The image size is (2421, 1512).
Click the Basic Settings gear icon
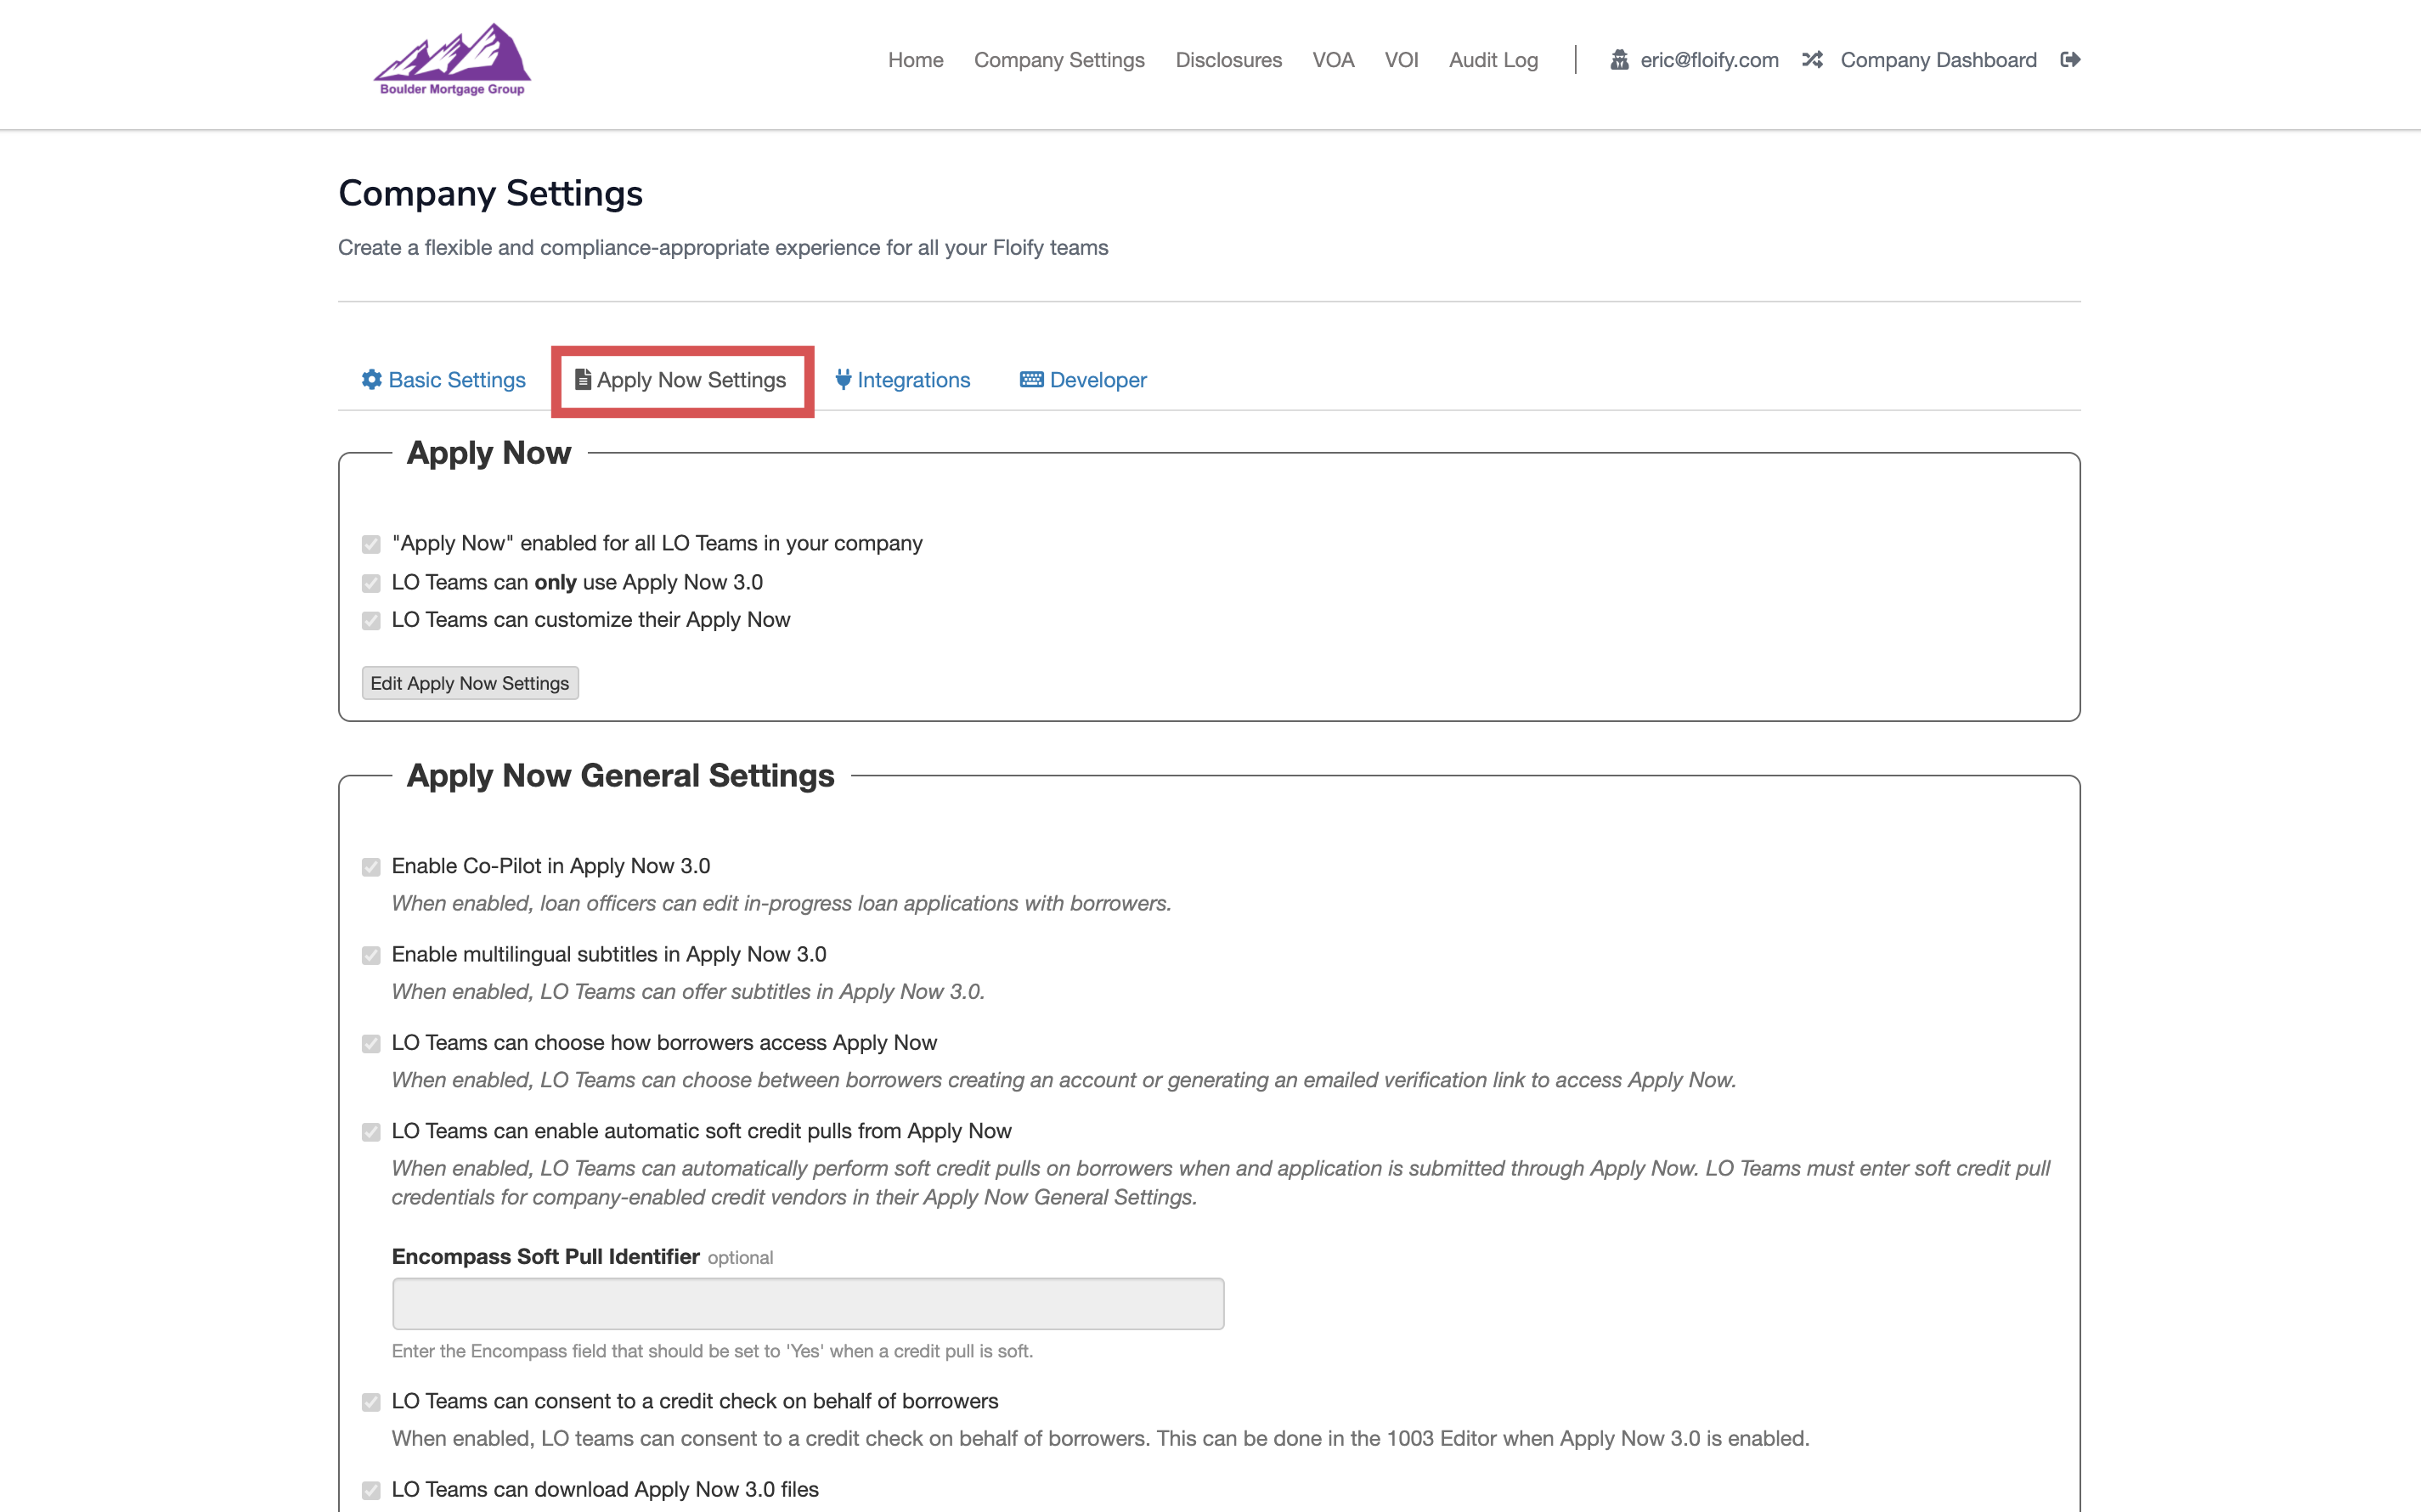tap(370, 380)
